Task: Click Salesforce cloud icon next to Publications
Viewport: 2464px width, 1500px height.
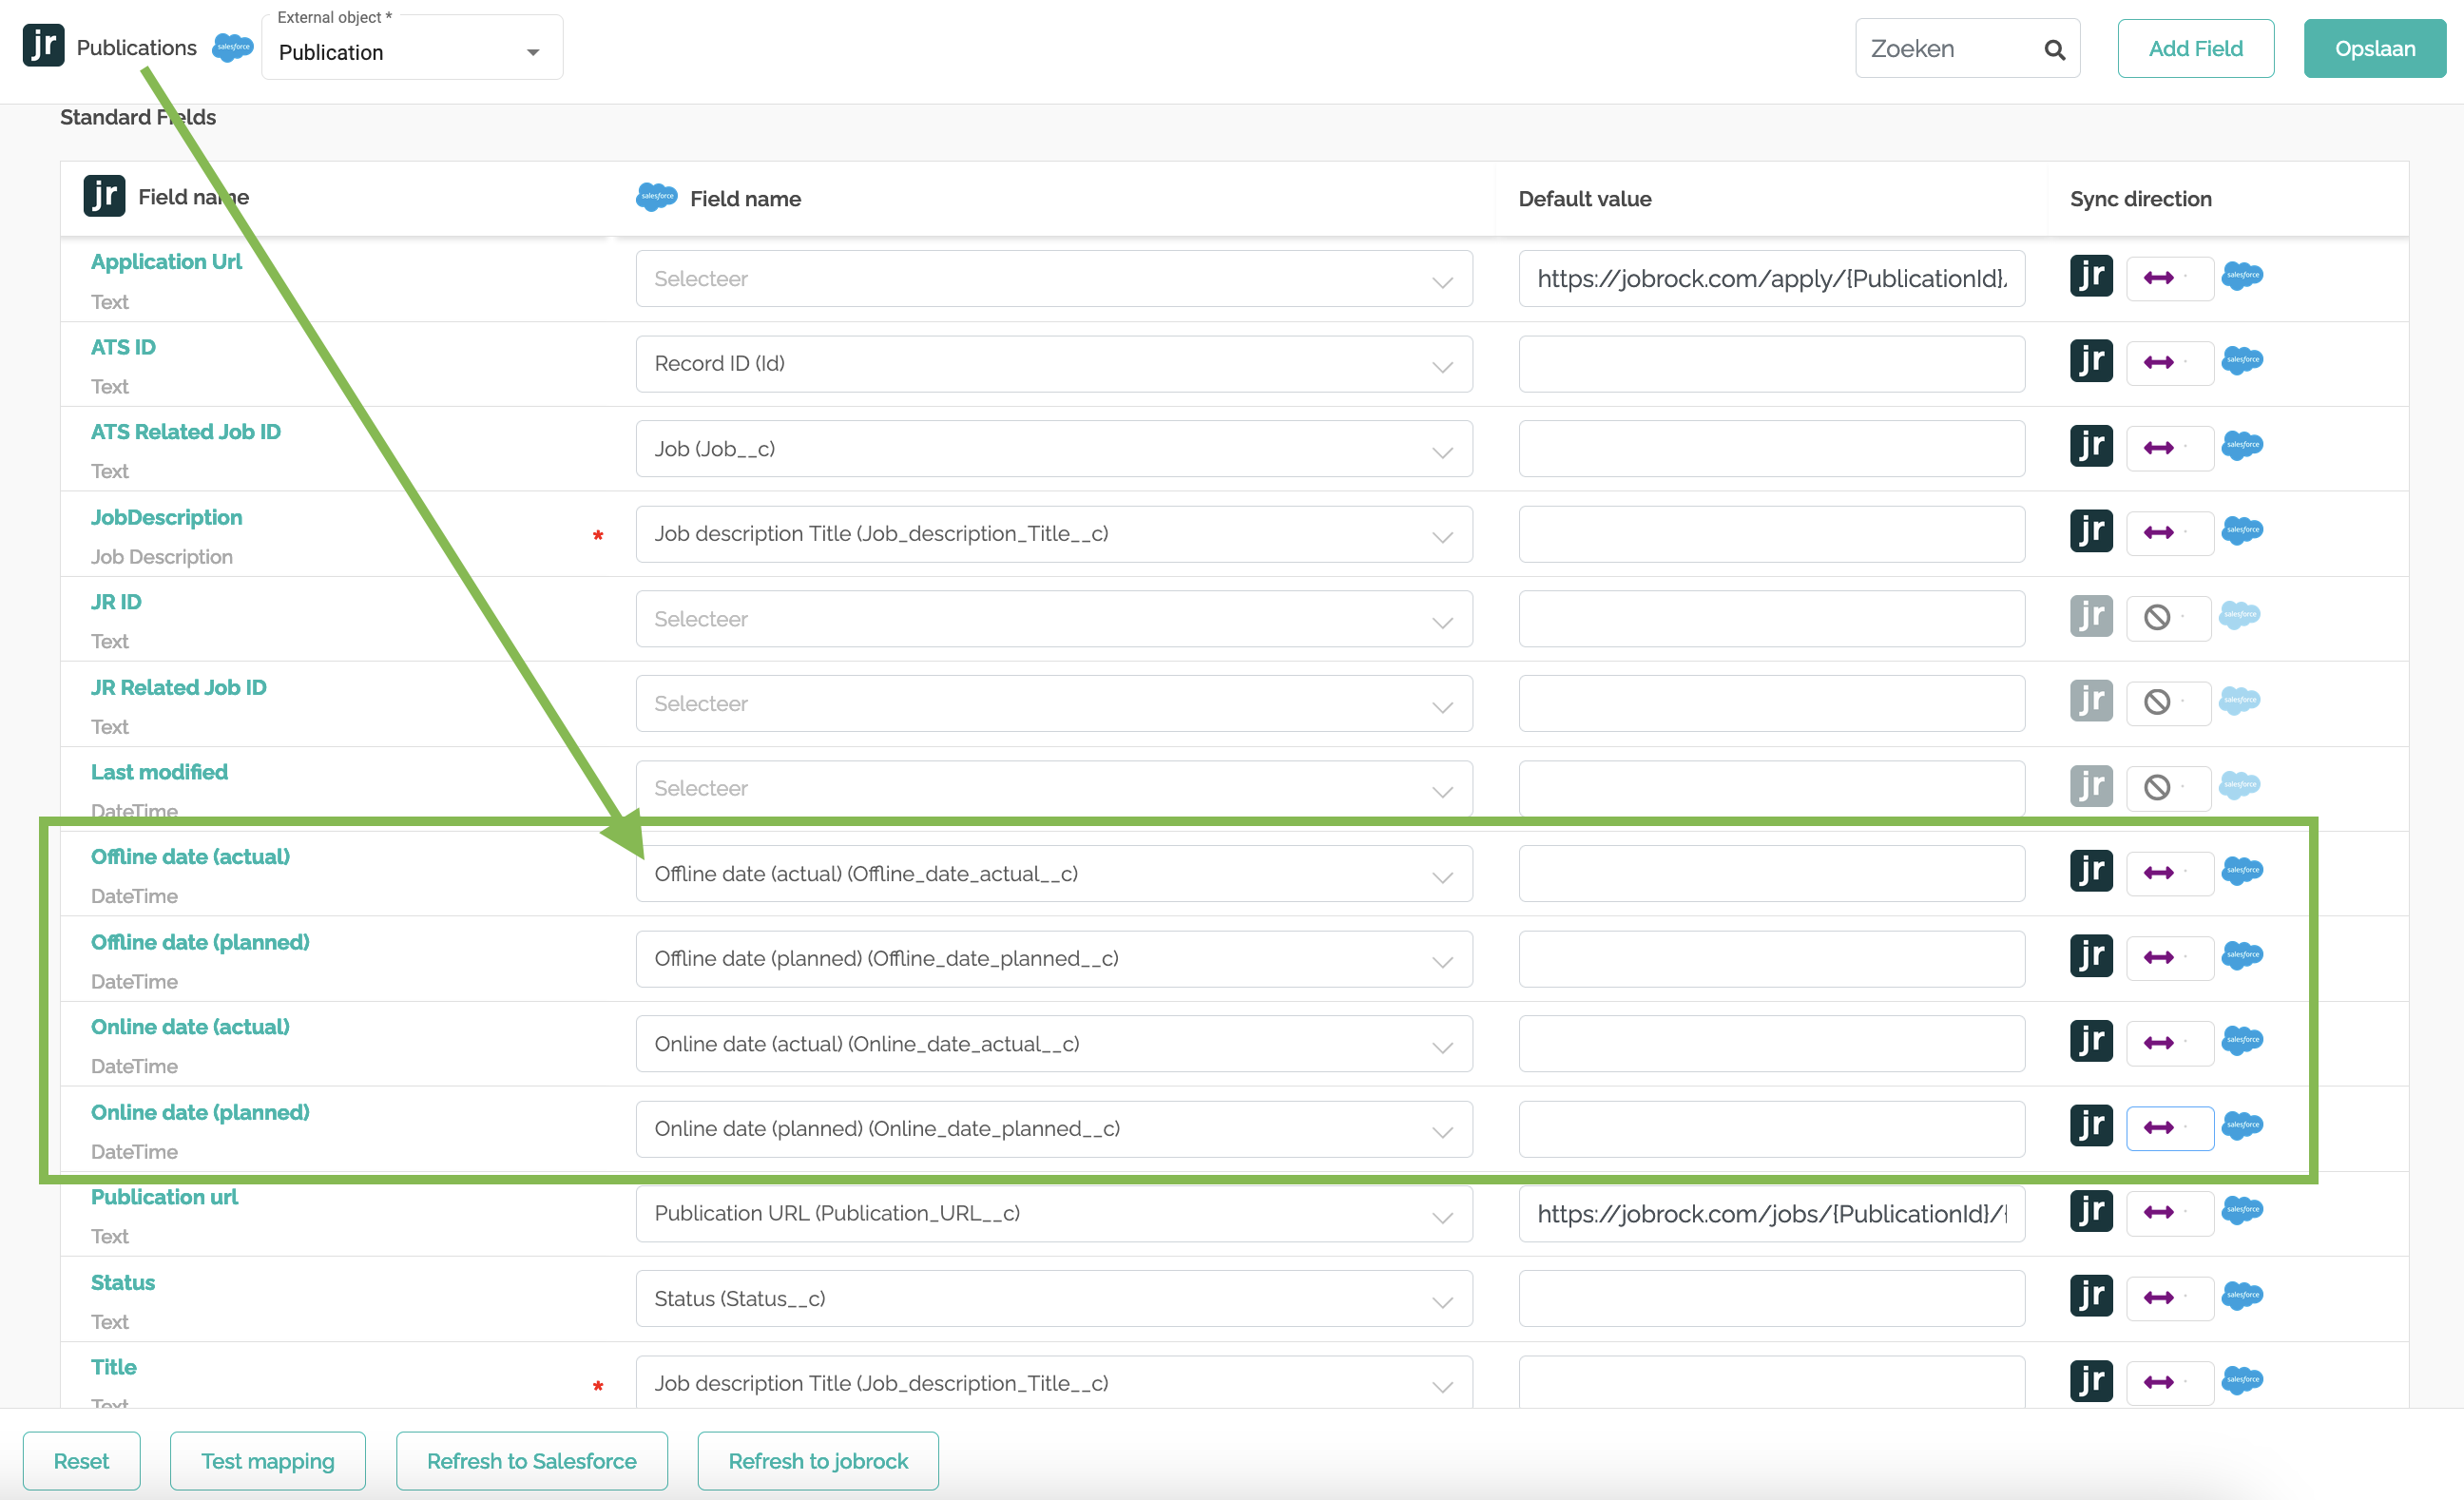Action: coord(233,47)
